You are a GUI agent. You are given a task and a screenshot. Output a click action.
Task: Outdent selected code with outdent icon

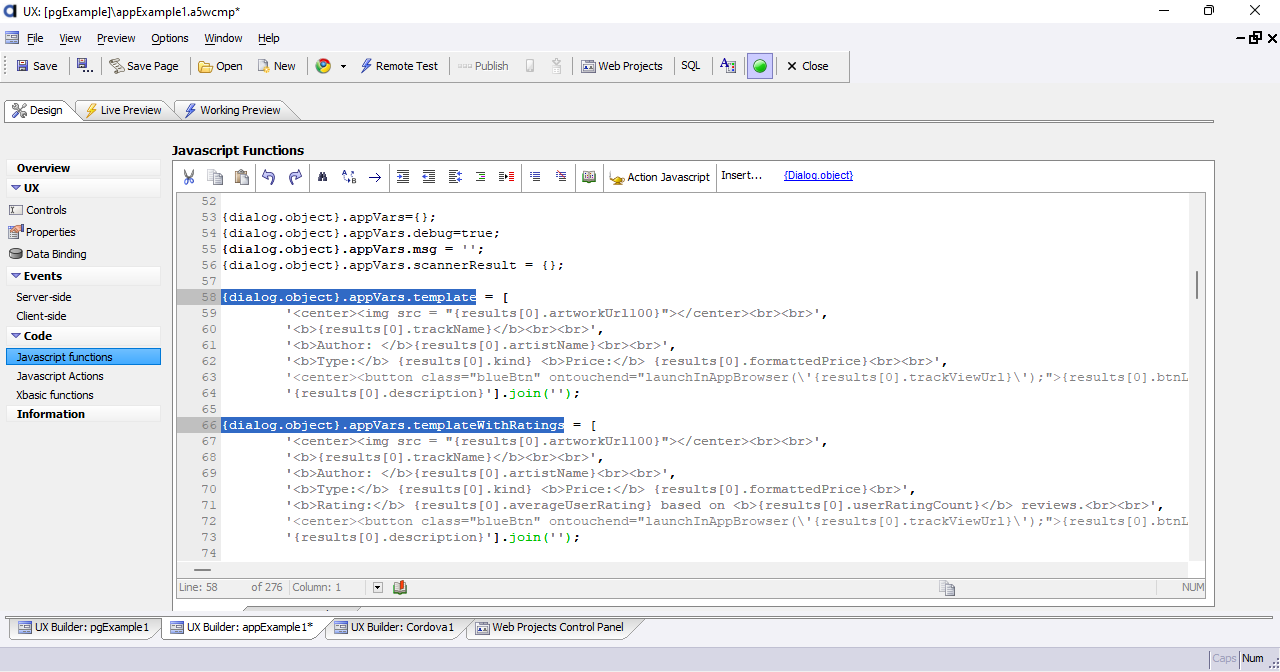pos(429,177)
